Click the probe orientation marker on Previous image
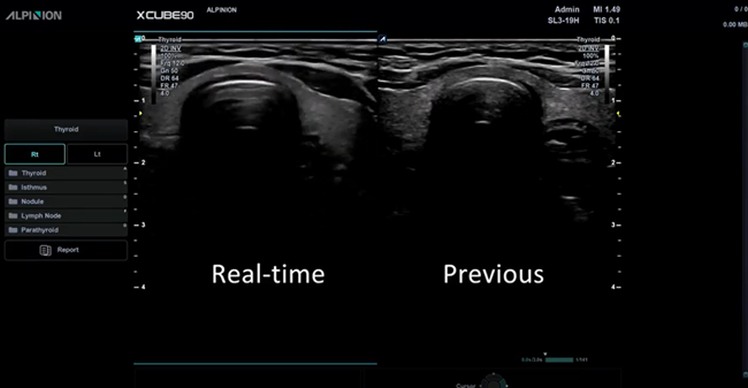 tap(382, 39)
